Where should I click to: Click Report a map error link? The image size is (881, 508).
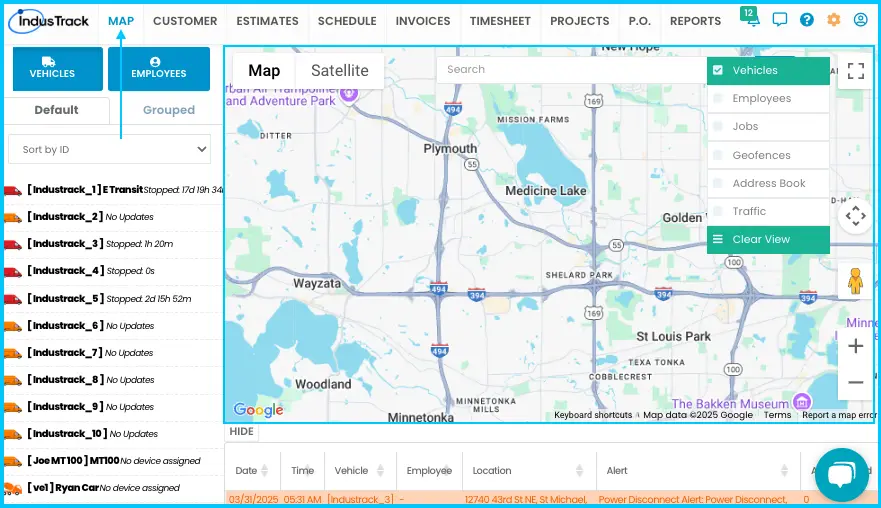[838, 415]
